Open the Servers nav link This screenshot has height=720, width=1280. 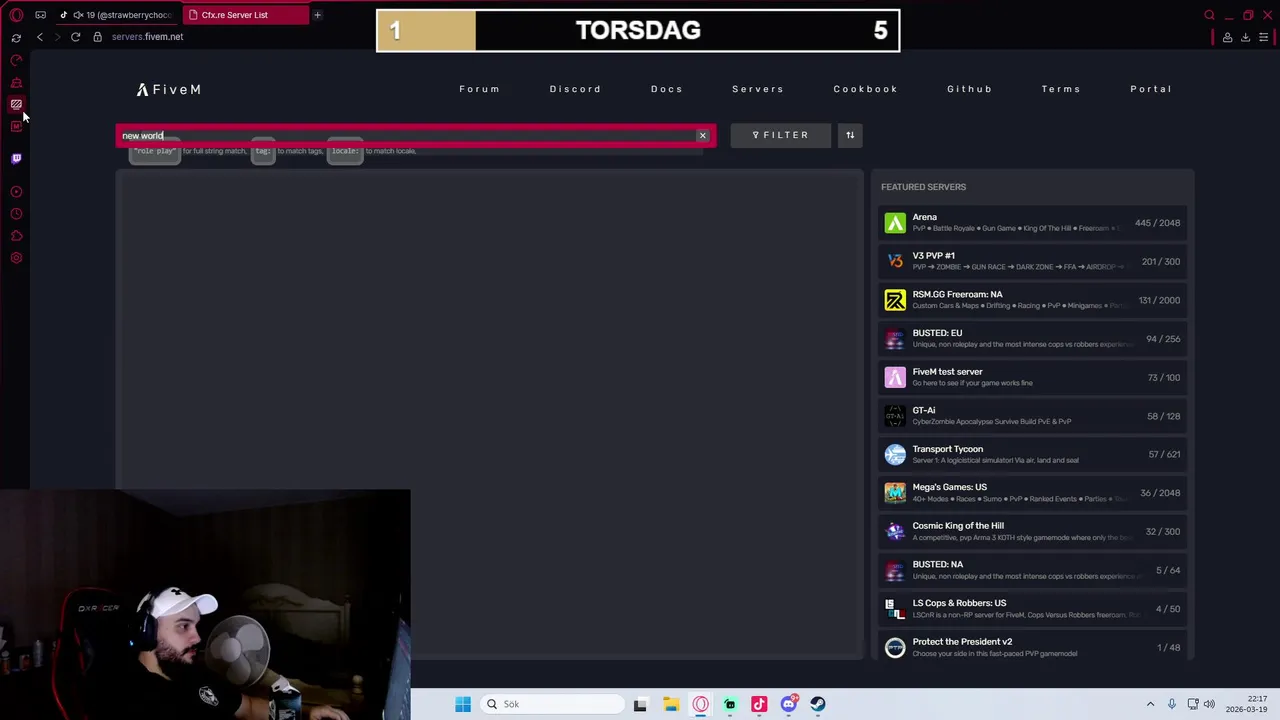click(758, 89)
